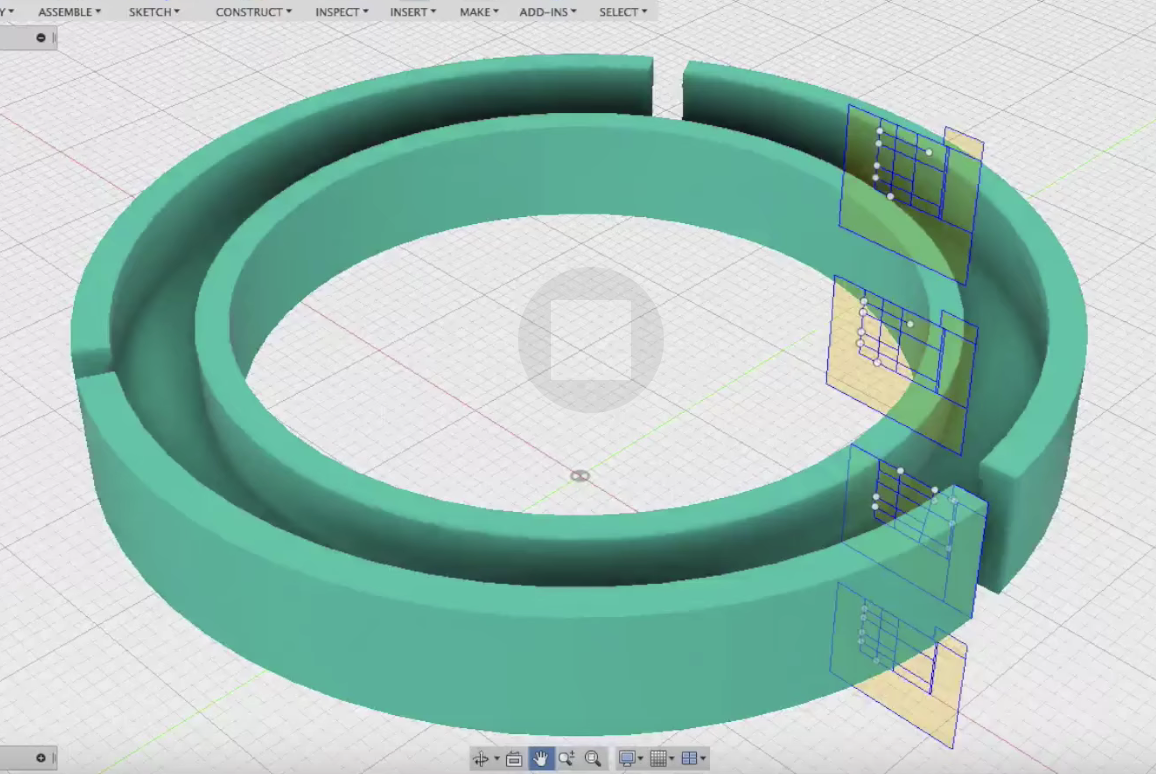
Task: Activate the Look At tool
Action: click(514, 758)
